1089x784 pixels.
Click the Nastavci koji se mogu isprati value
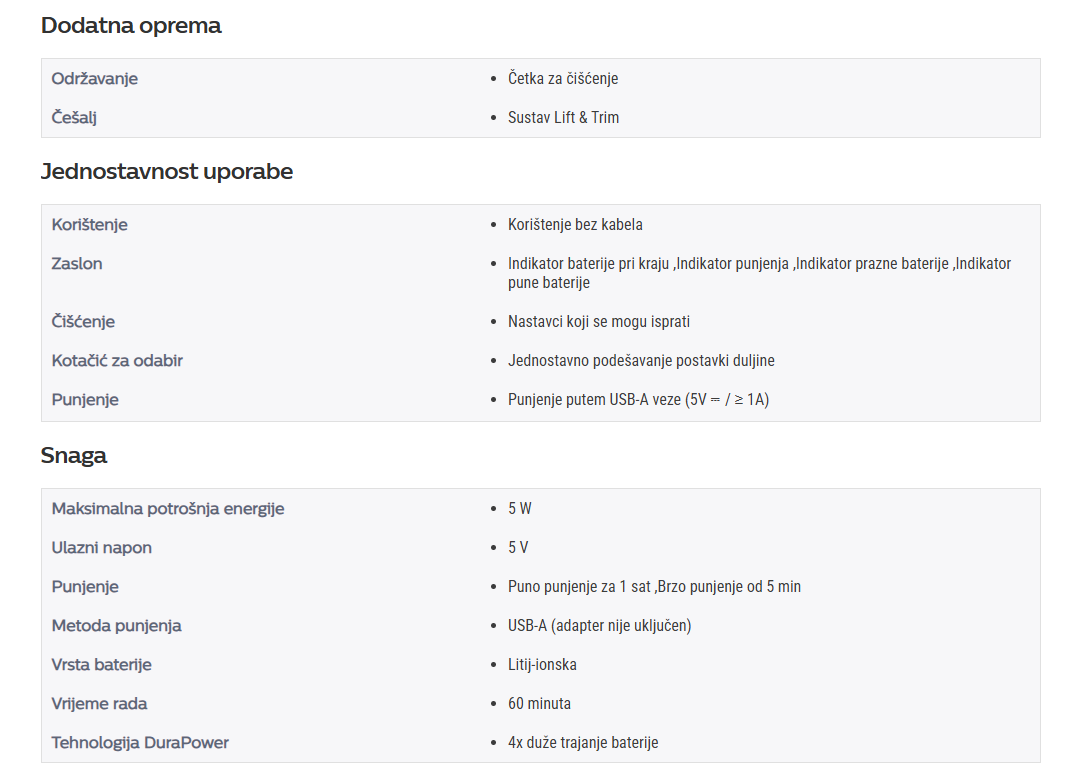[x=599, y=322]
